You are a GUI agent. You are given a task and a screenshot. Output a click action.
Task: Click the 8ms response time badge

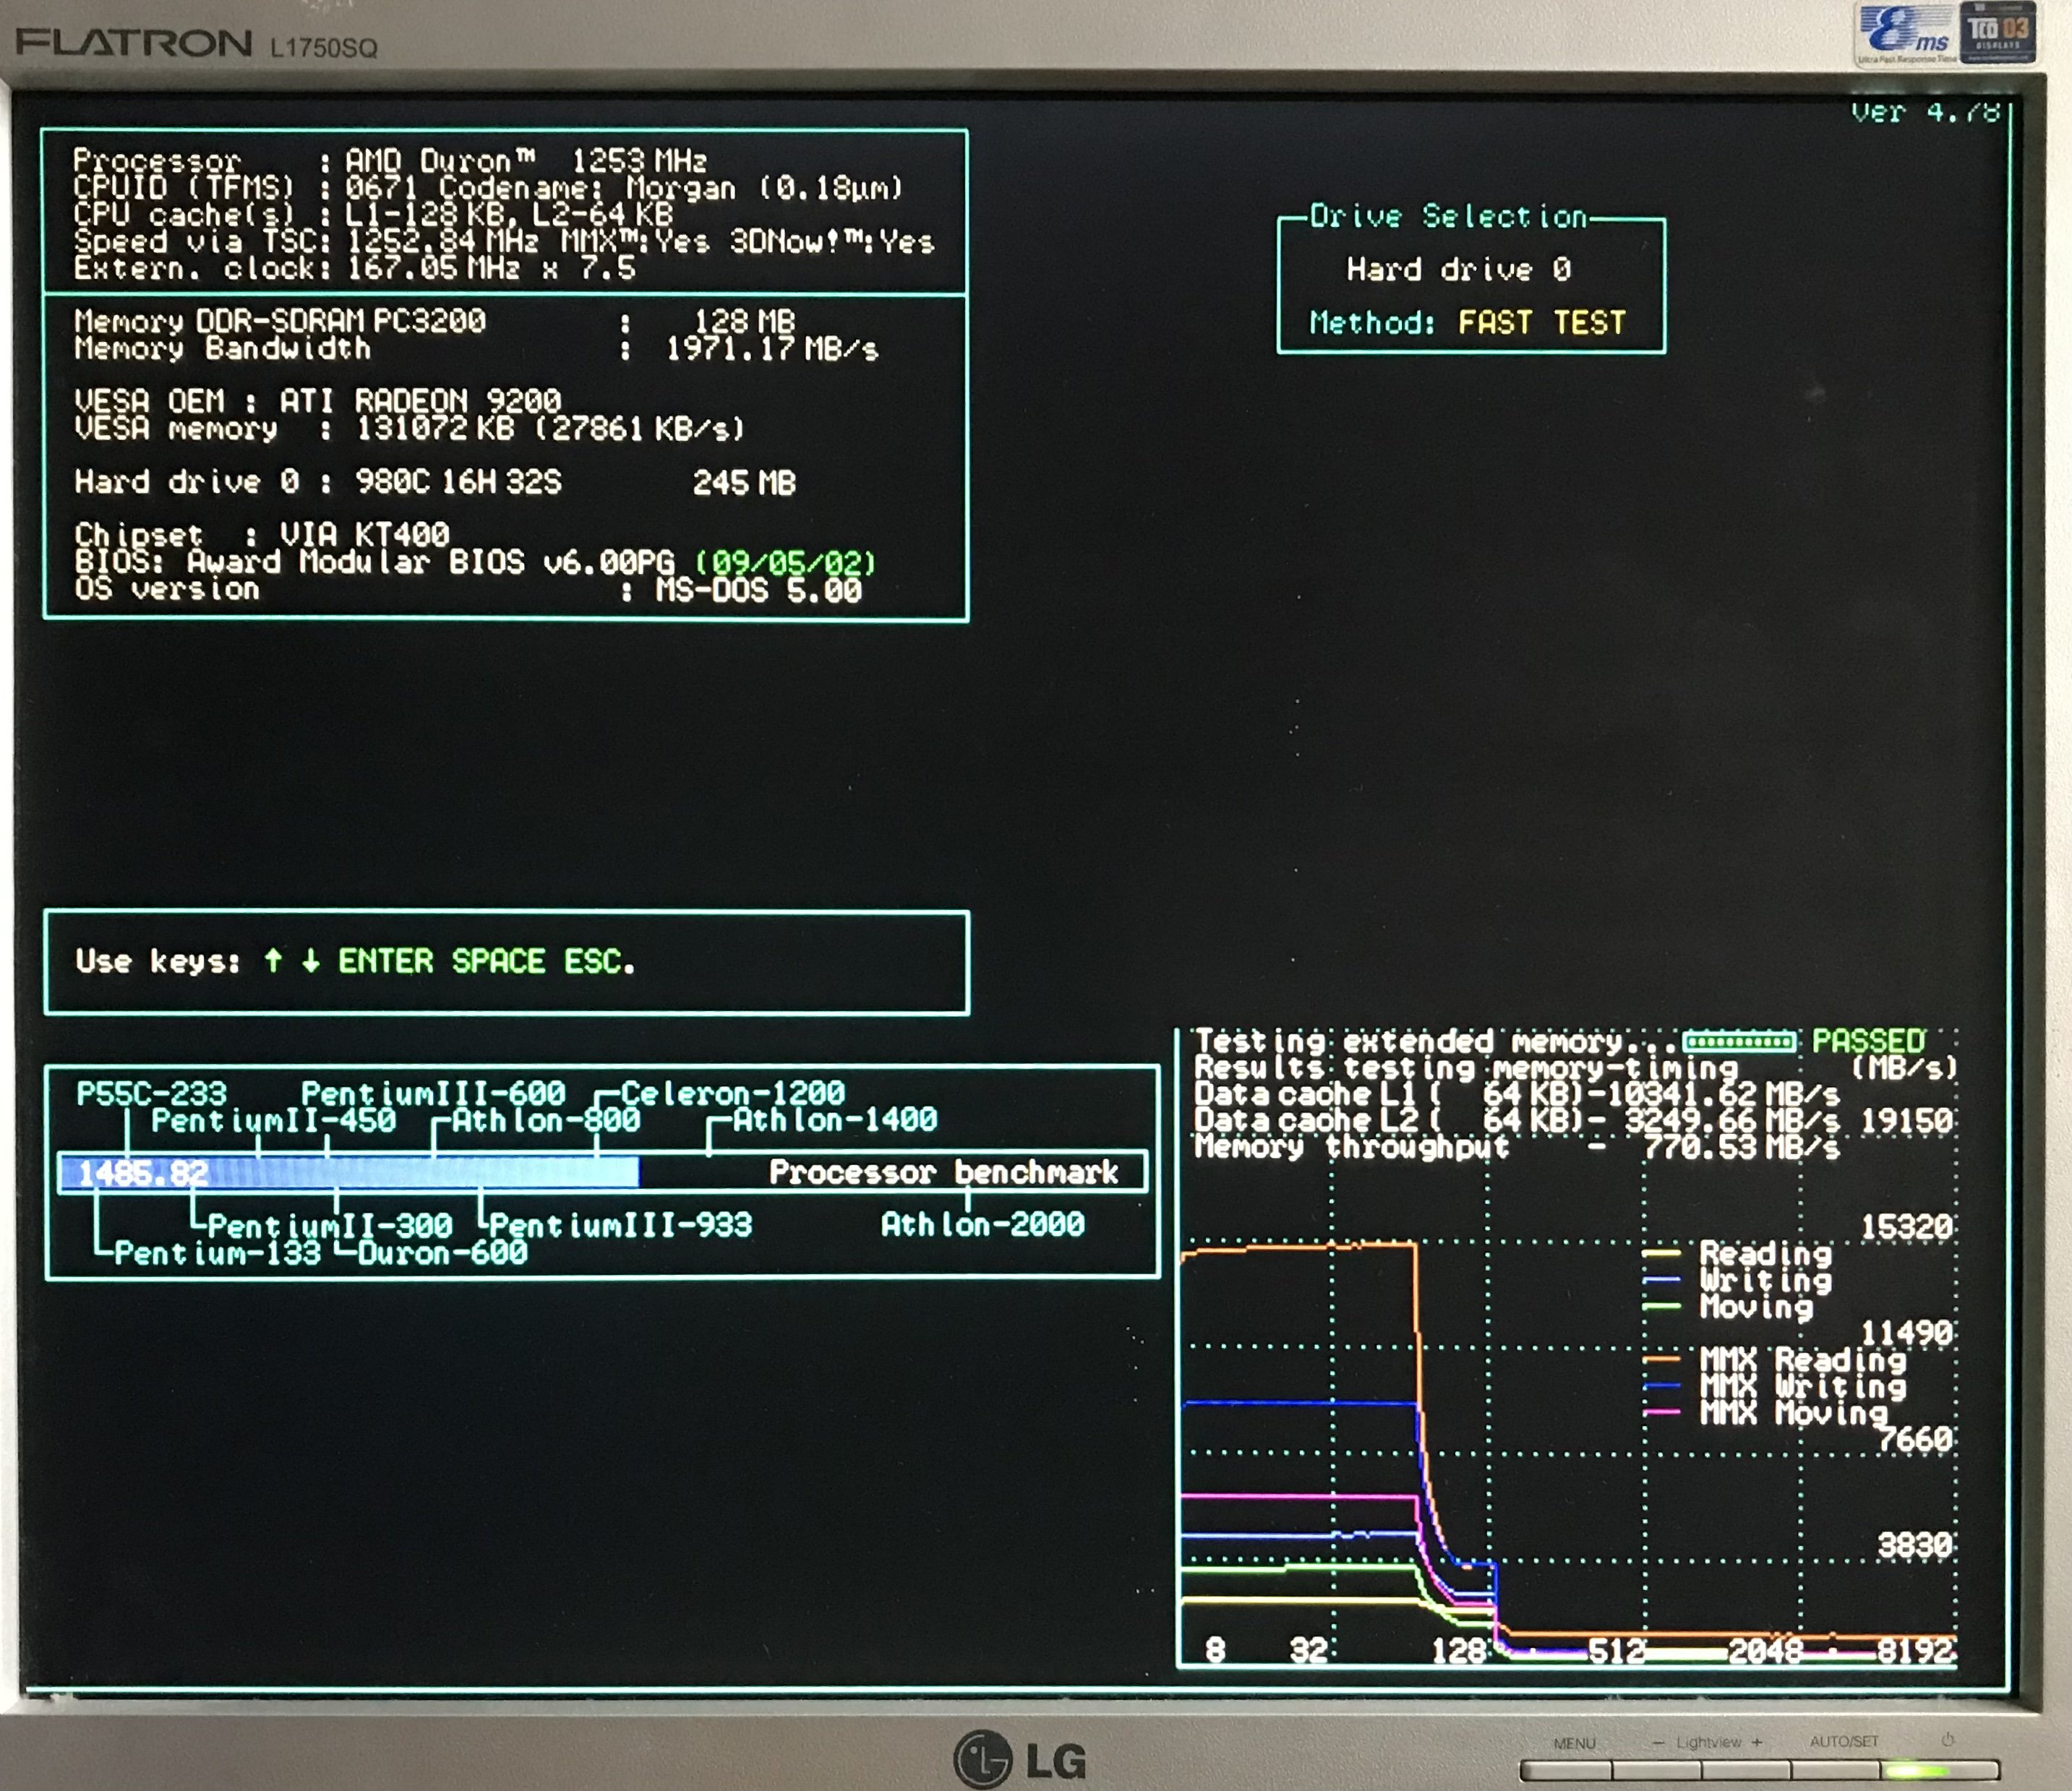pyautogui.click(x=1905, y=33)
